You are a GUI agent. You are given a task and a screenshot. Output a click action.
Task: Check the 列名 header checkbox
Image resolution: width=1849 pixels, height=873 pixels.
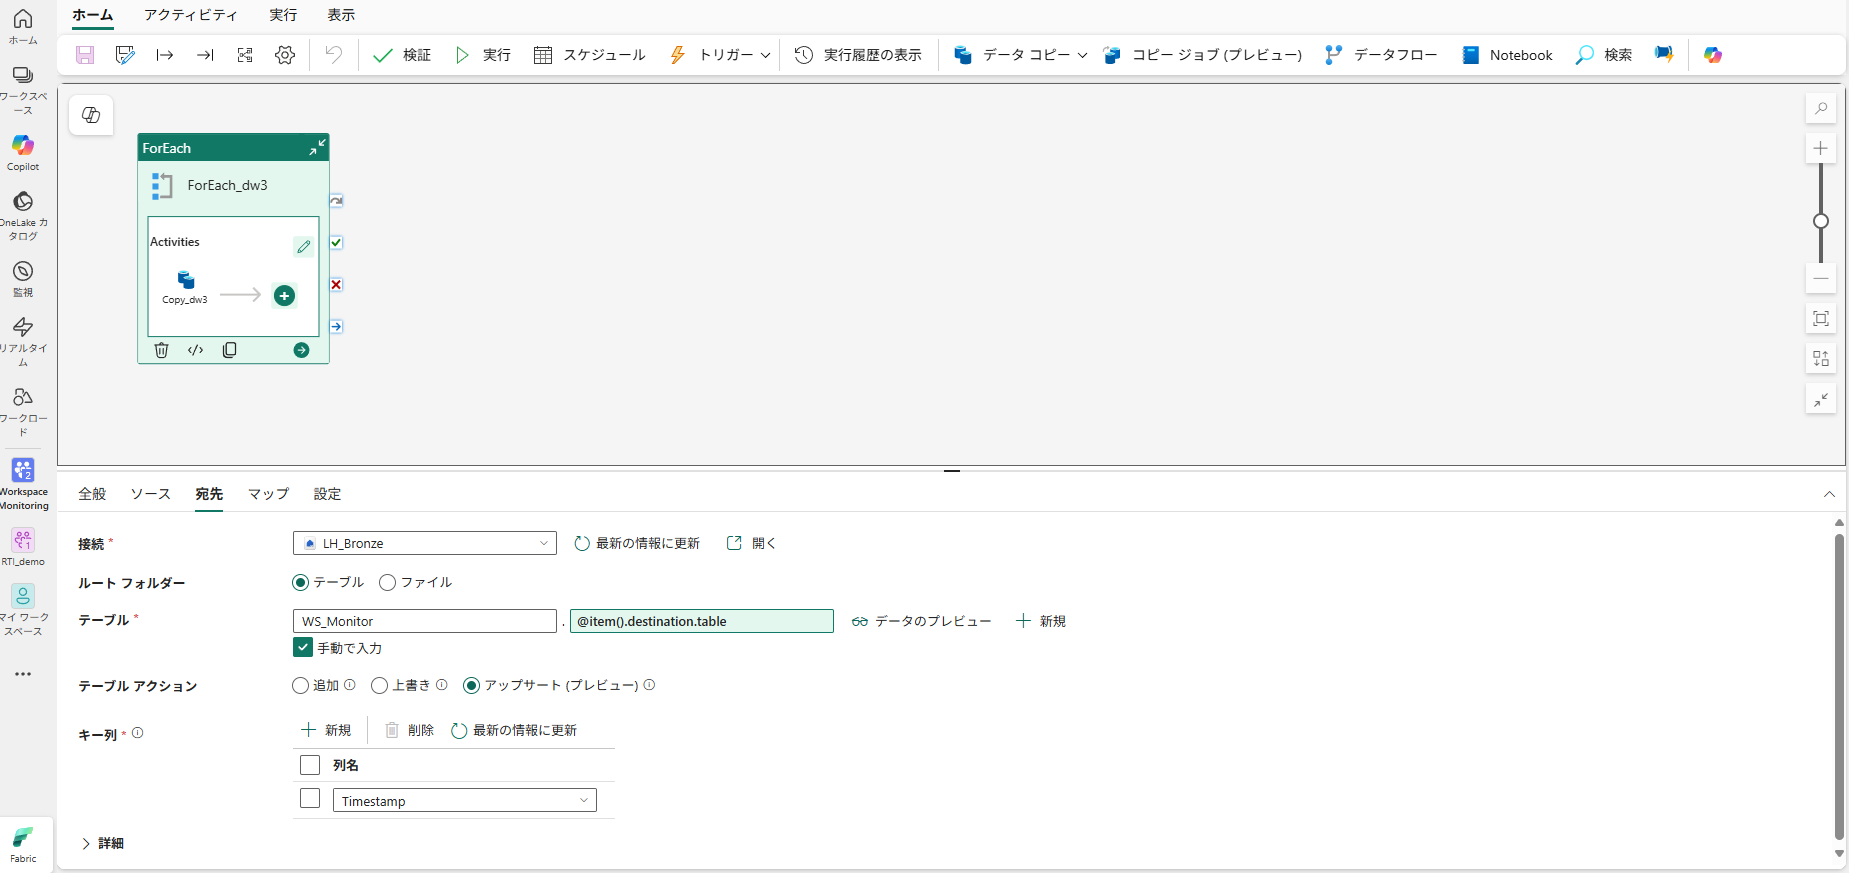310,765
